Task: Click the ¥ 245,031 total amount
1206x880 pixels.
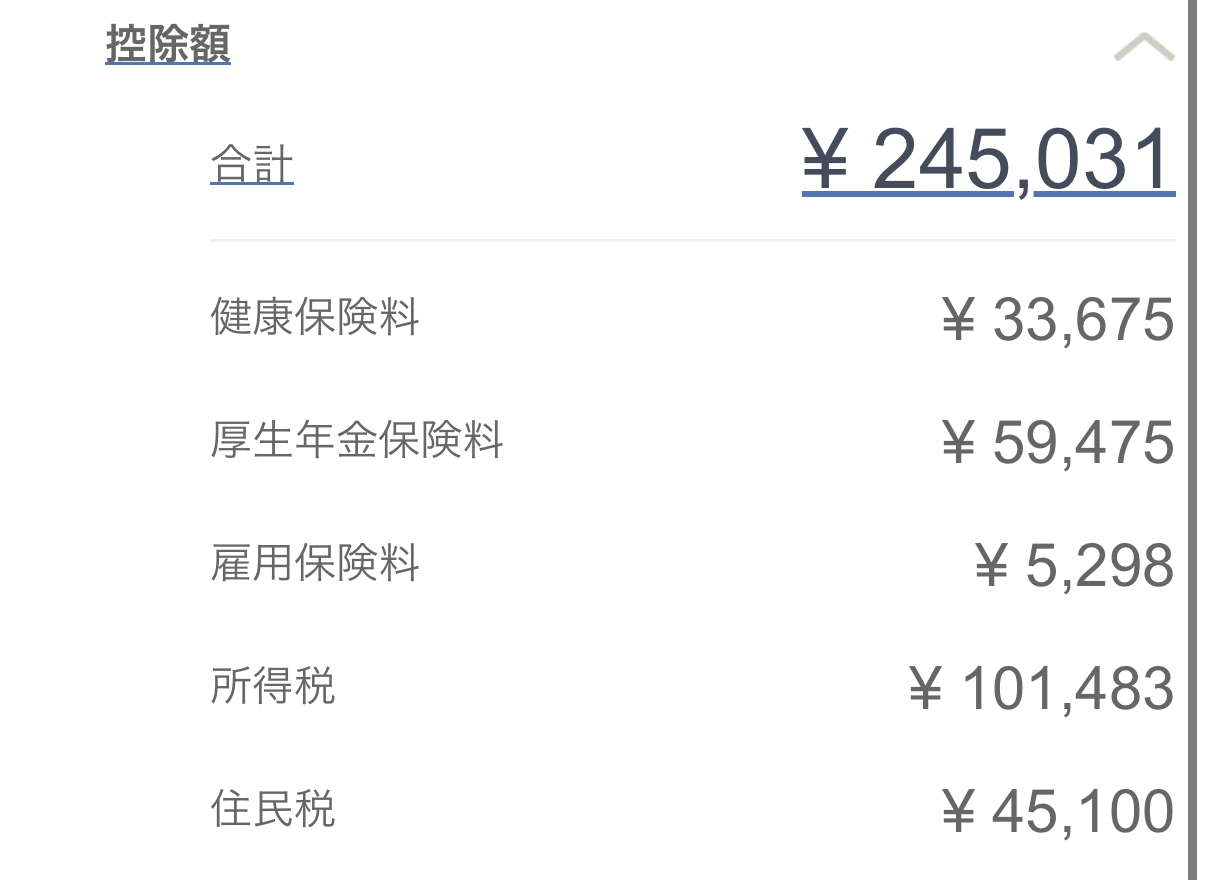Action: coord(988,161)
